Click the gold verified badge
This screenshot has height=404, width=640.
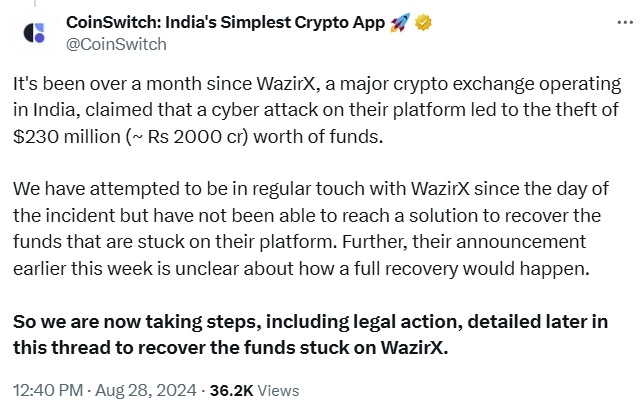[423, 22]
